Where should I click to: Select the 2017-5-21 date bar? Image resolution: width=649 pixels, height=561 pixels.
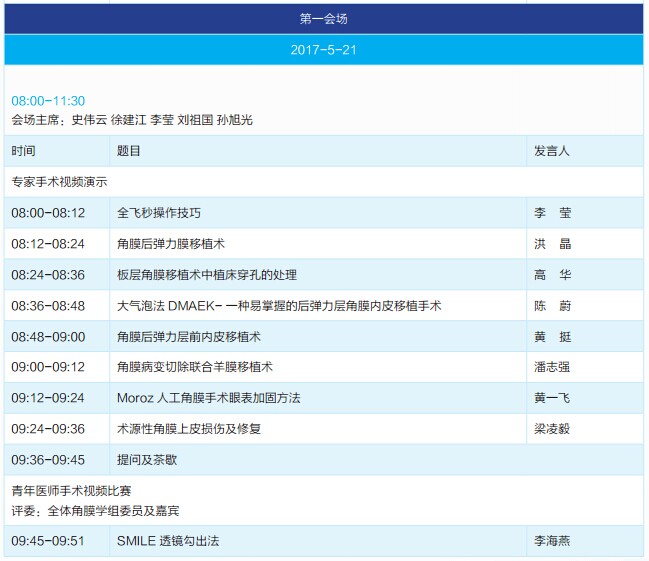[x=324, y=50]
